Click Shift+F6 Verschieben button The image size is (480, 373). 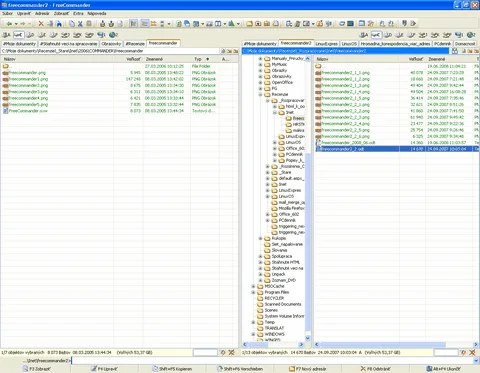(x=240, y=369)
